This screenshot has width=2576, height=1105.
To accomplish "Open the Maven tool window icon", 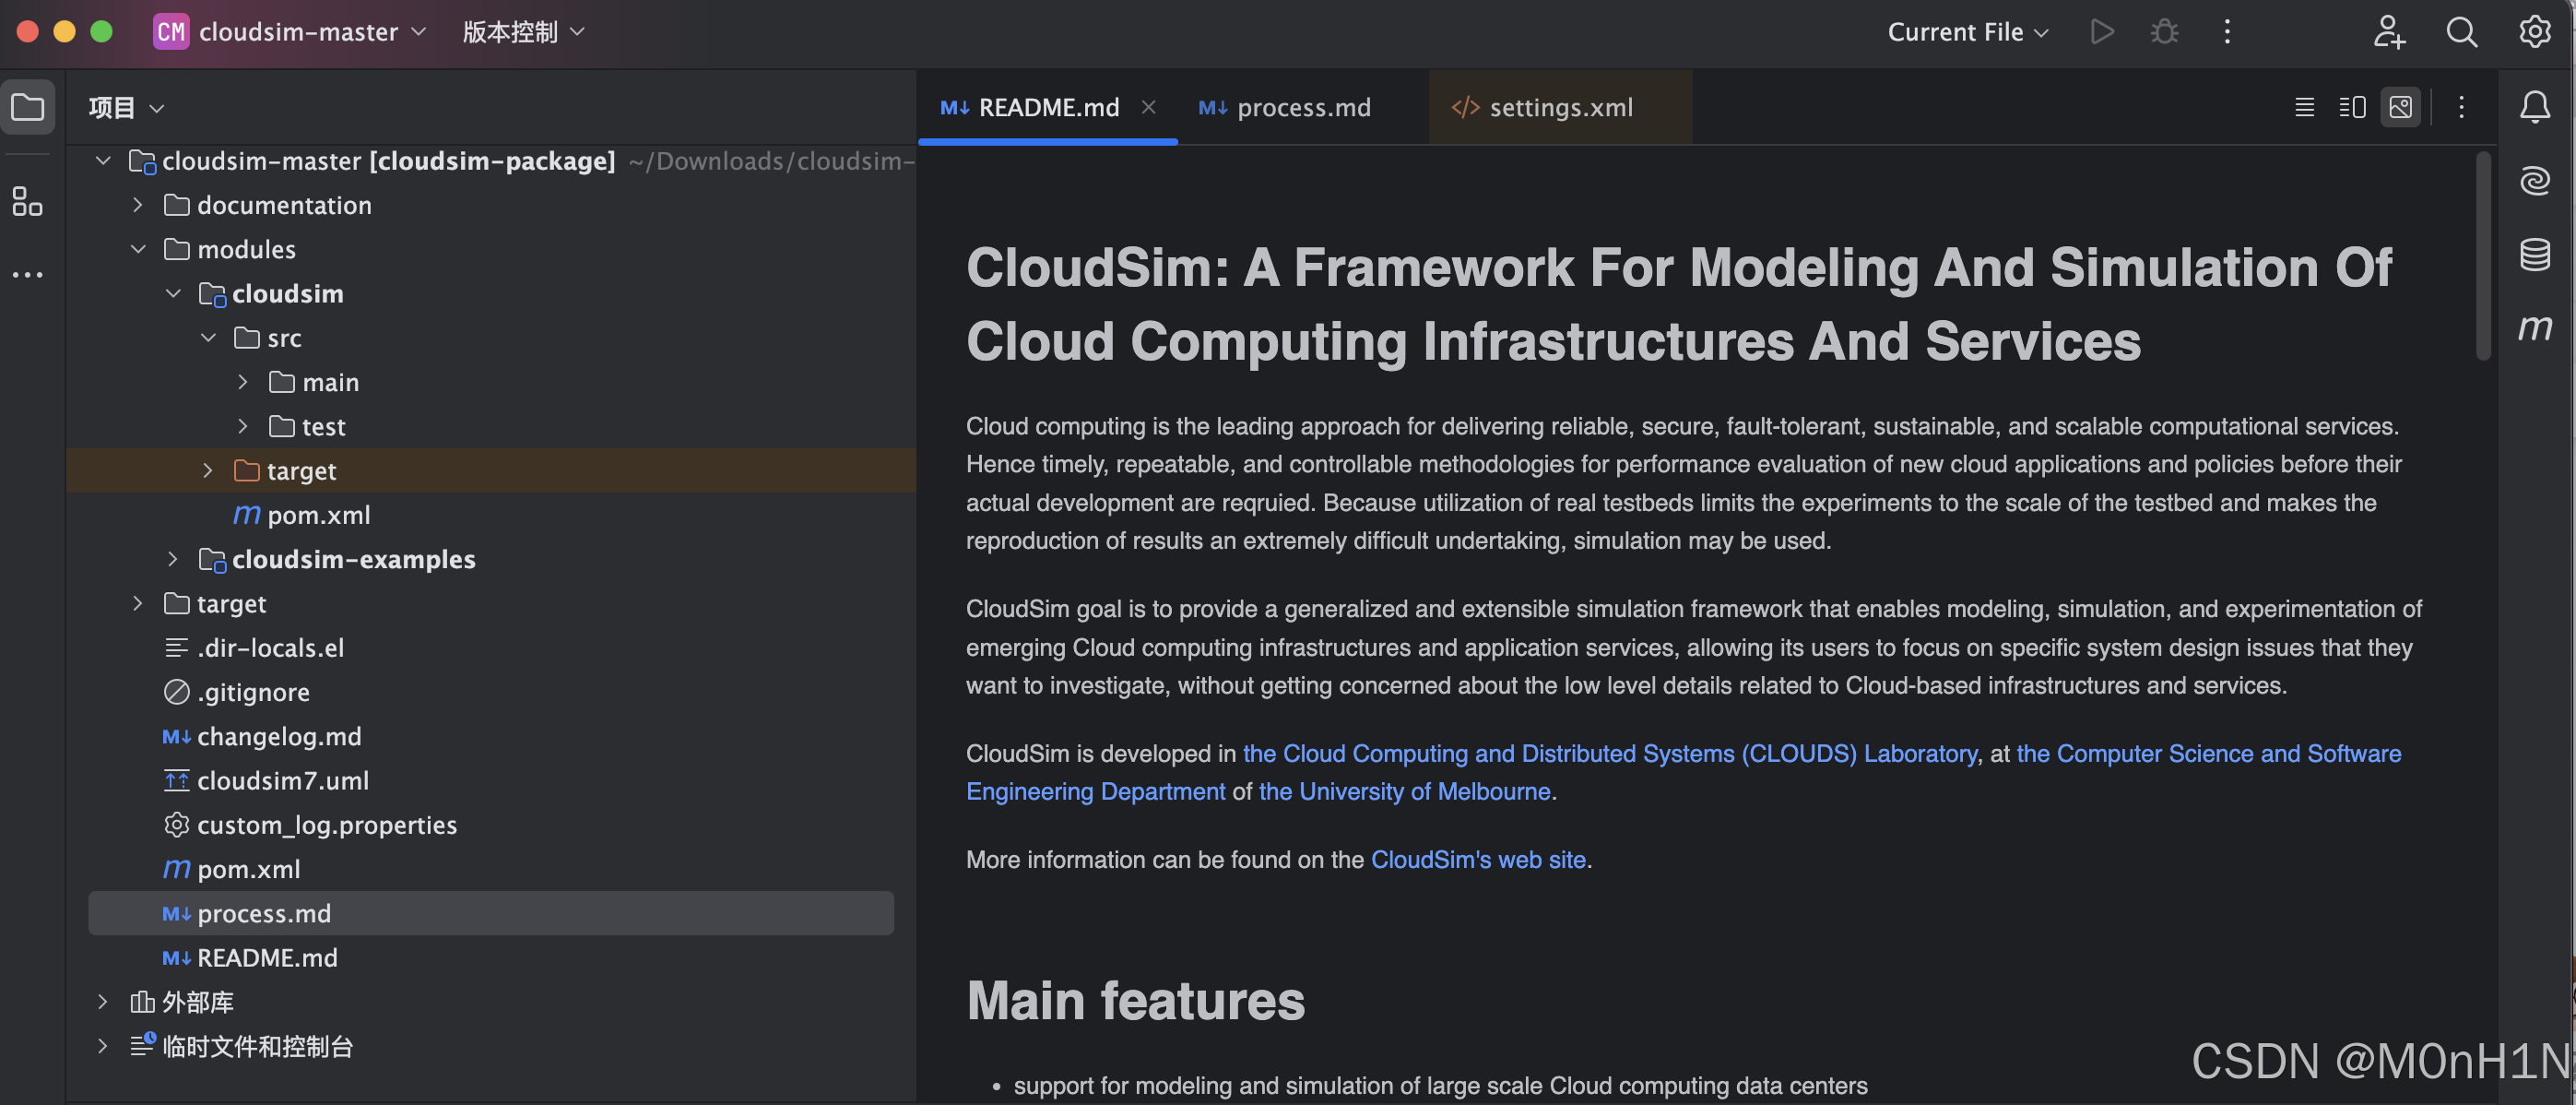I will pyautogui.click(x=2535, y=328).
